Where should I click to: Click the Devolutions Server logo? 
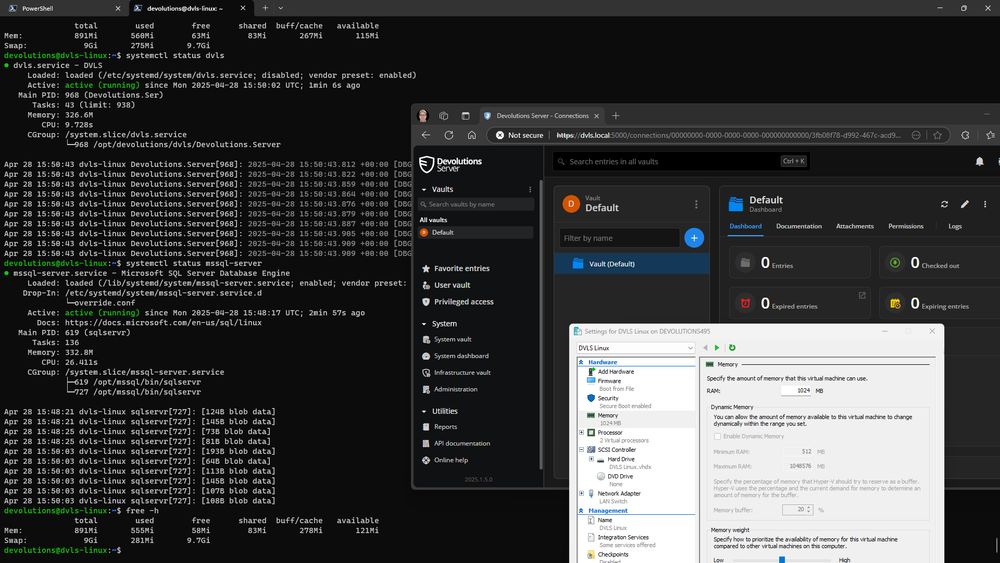pos(450,164)
